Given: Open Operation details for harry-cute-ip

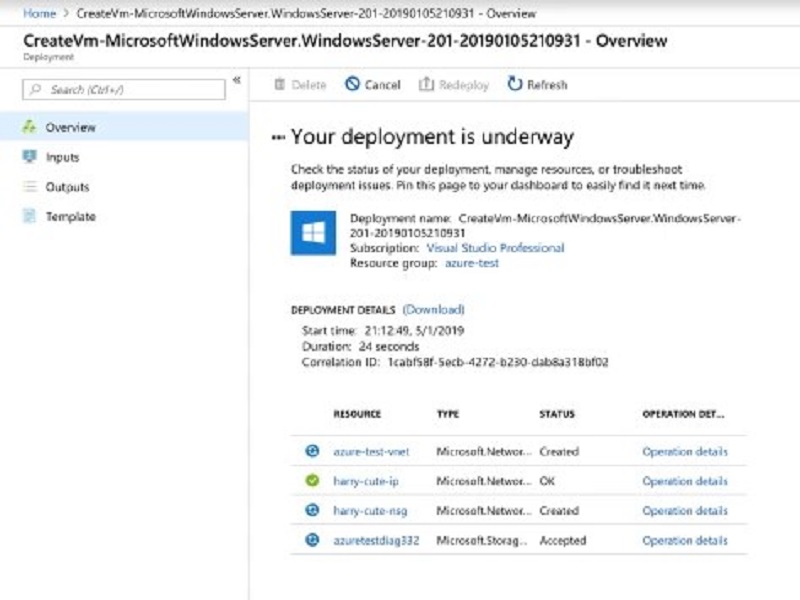Looking at the screenshot, I should [685, 481].
